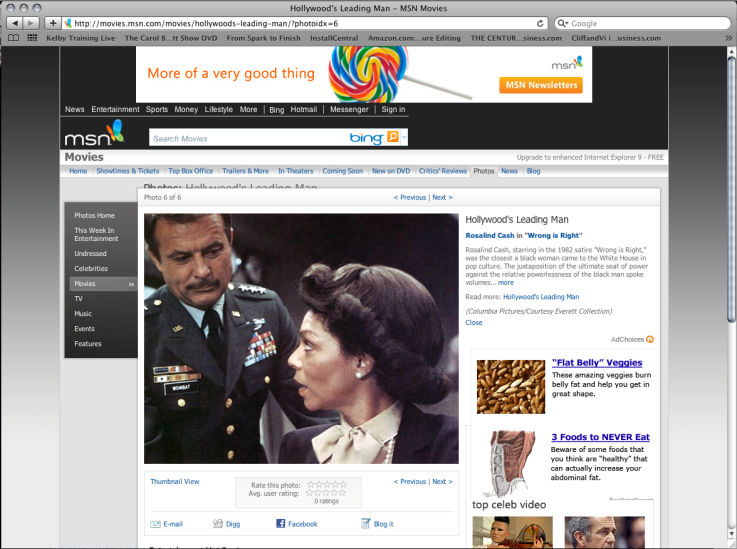Image resolution: width=737 pixels, height=549 pixels.
Task: Switch to Trailers & More tab
Action: pyautogui.click(x=245, y=171)
